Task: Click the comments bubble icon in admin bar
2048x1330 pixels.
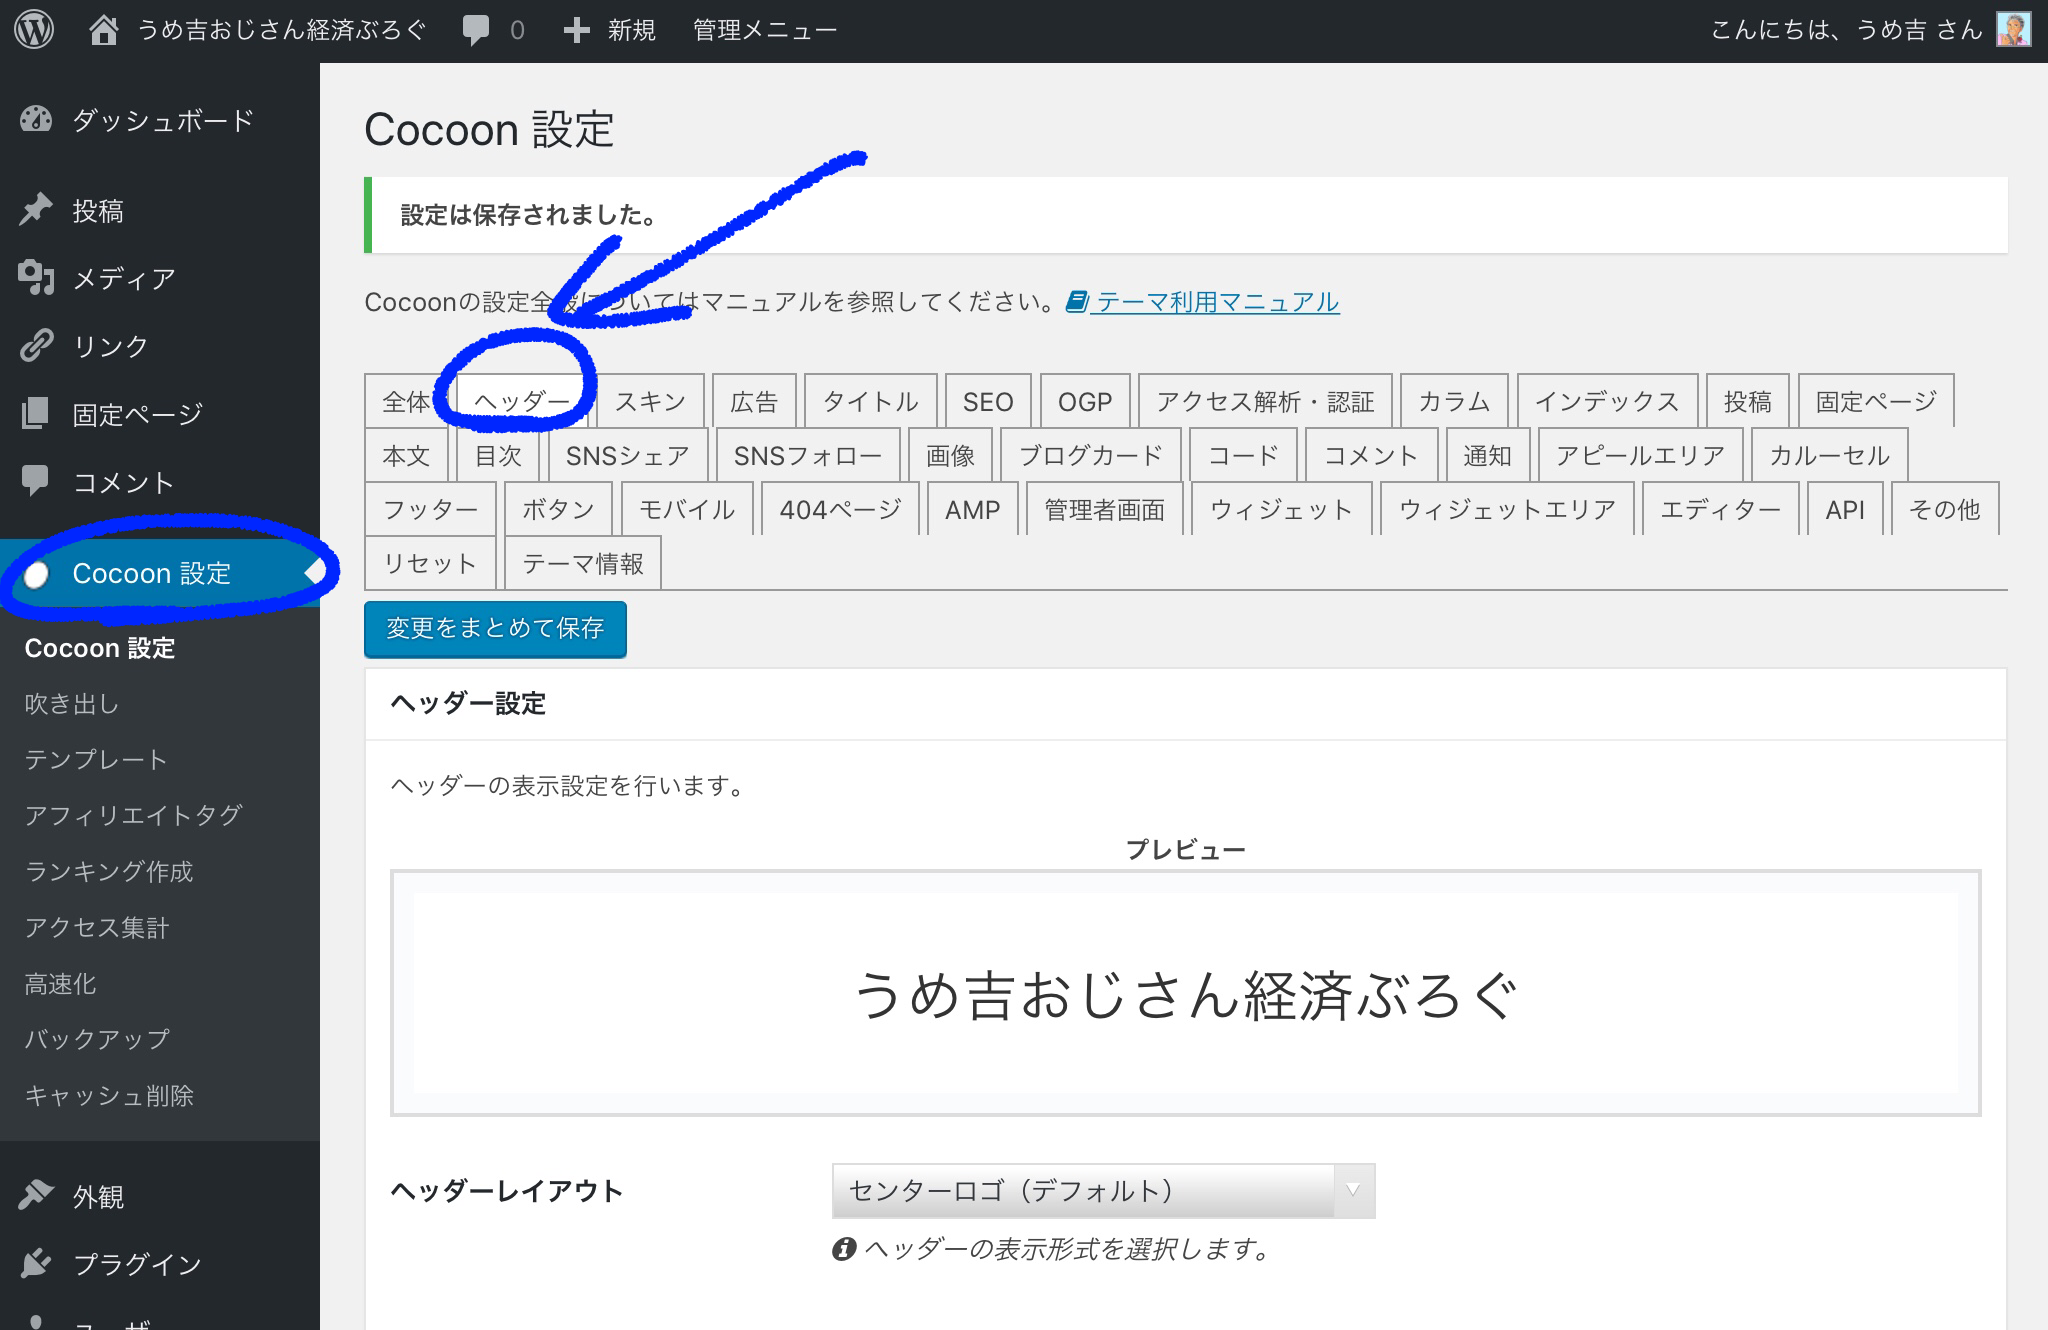Action: pyautogui.click(x=476, y=30)
